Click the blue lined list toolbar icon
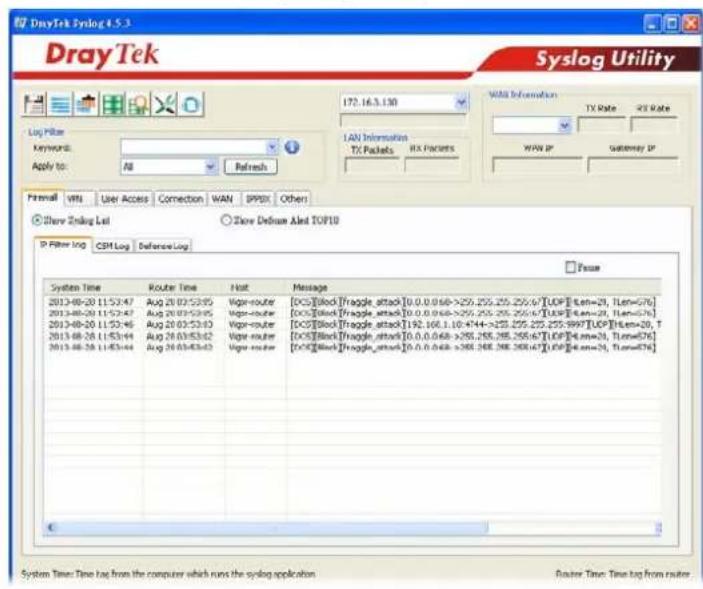 (60, 104)
